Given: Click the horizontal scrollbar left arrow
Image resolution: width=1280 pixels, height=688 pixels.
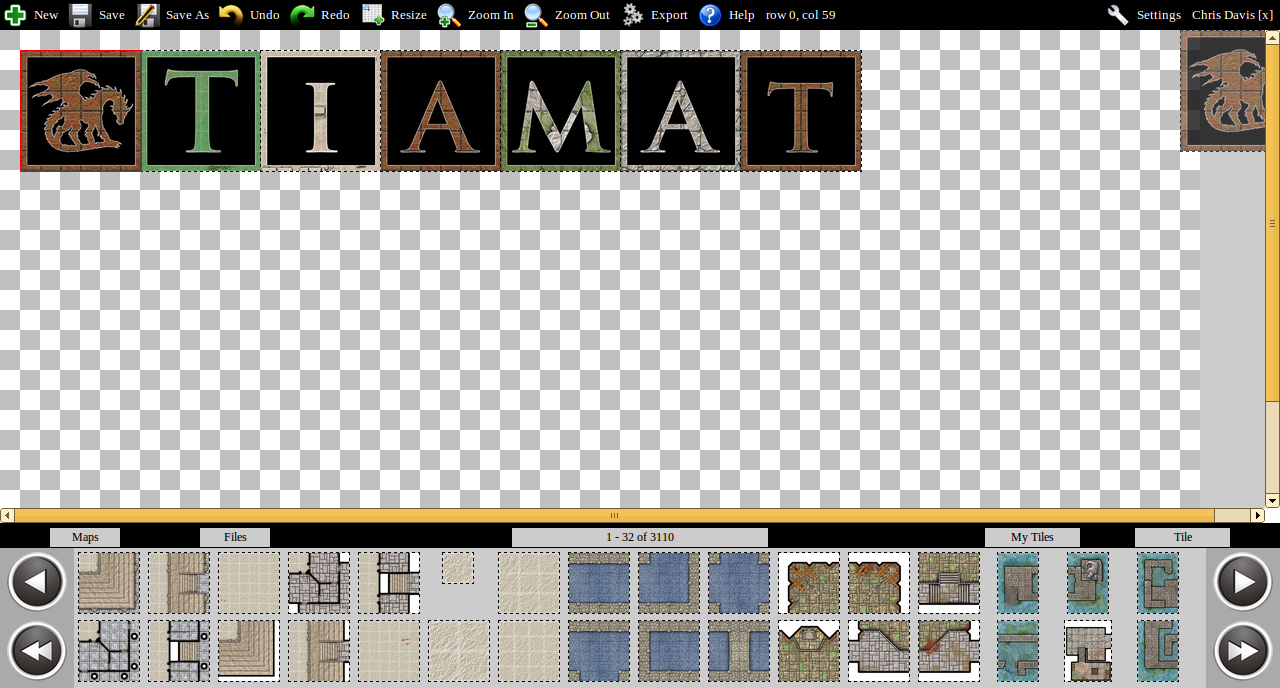Looking at the screenshot, I should [x=7, y=515].
